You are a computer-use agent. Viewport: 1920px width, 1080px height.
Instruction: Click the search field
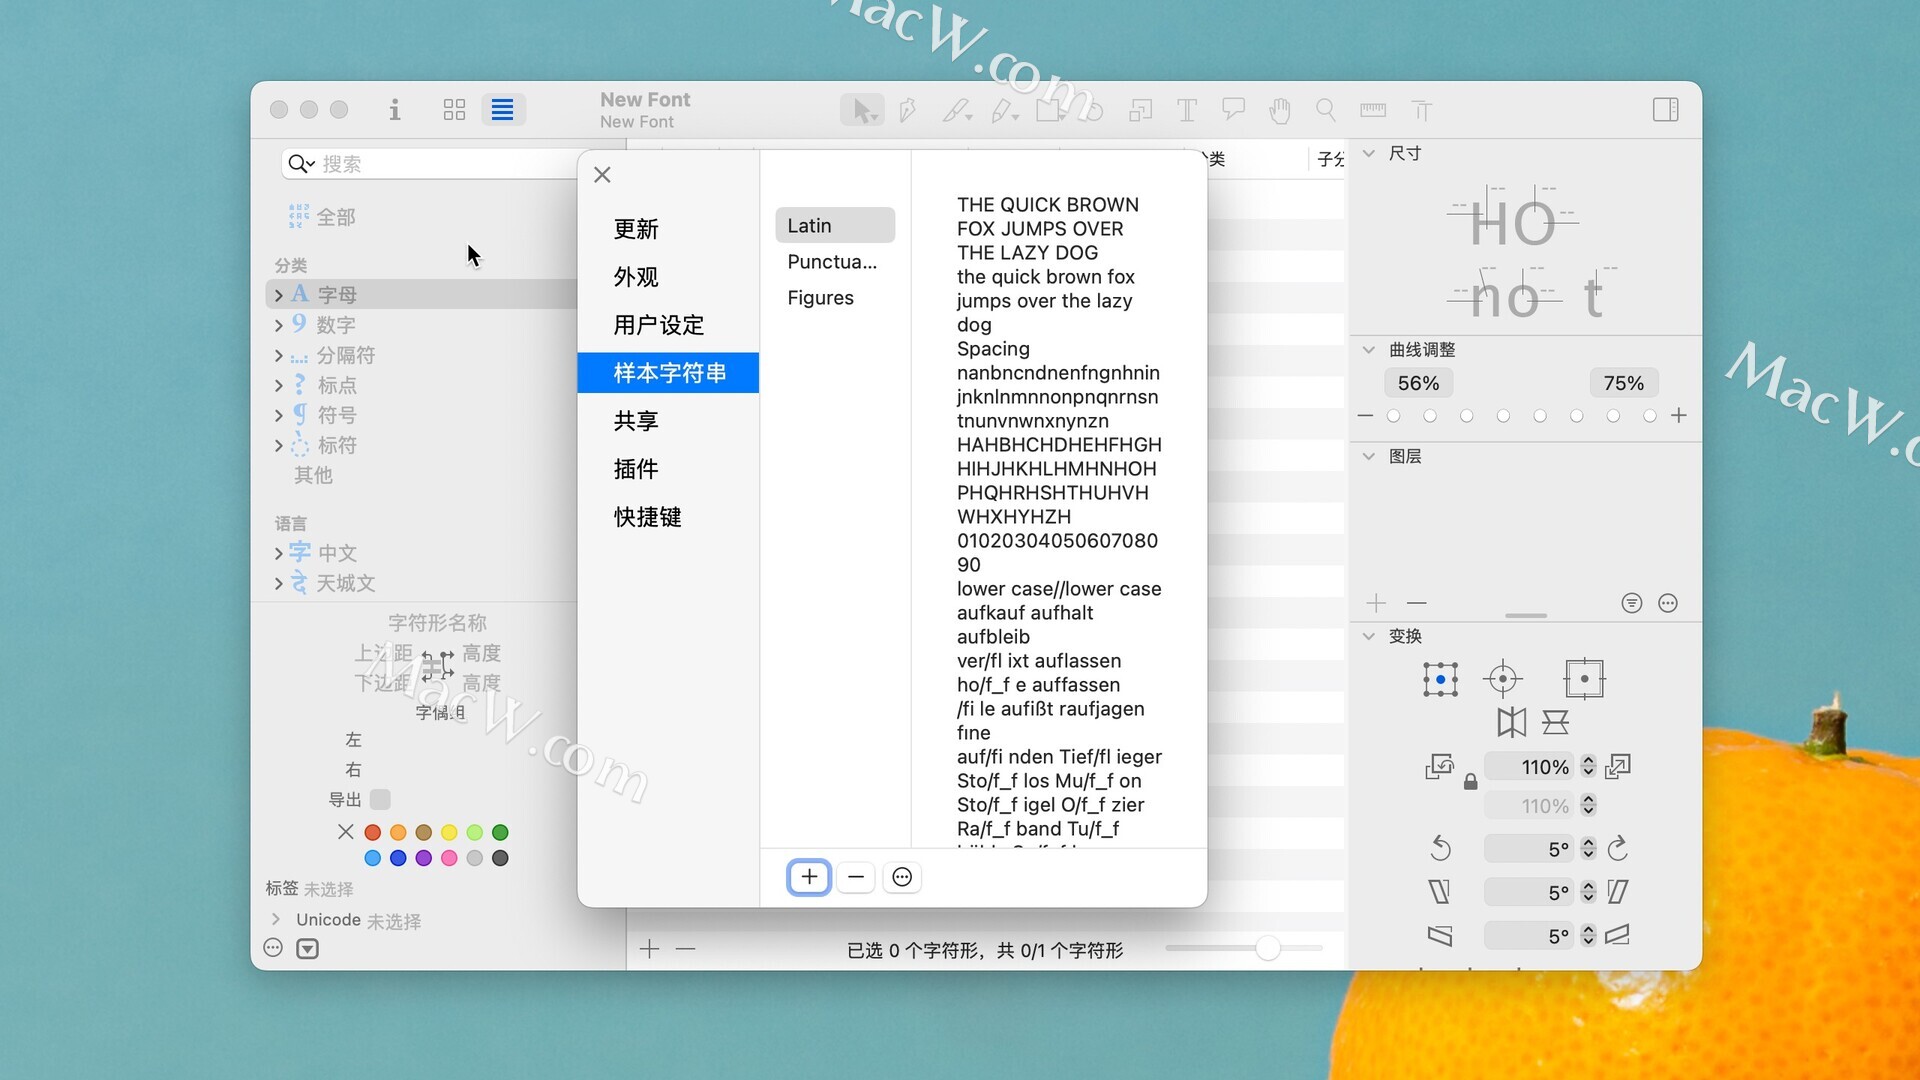click(430, 163)
